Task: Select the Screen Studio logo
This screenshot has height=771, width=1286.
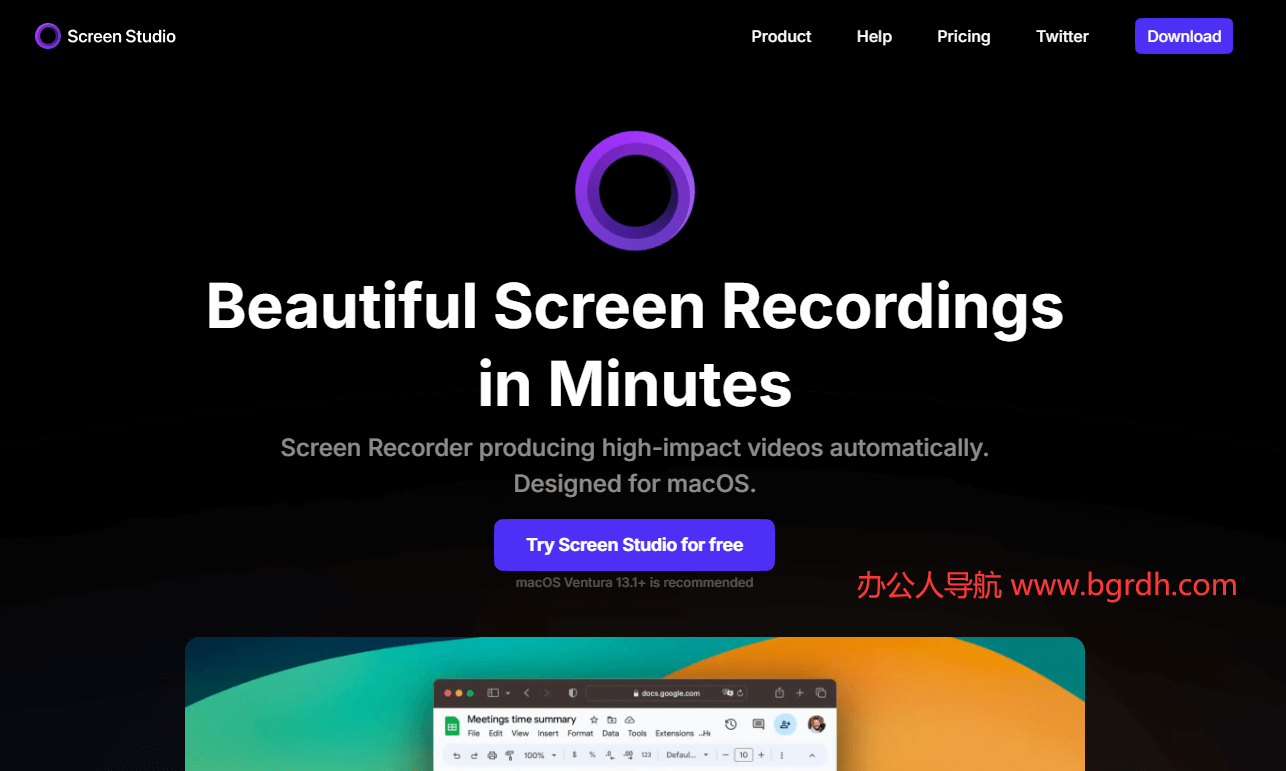Action: [x=104, y=36]
